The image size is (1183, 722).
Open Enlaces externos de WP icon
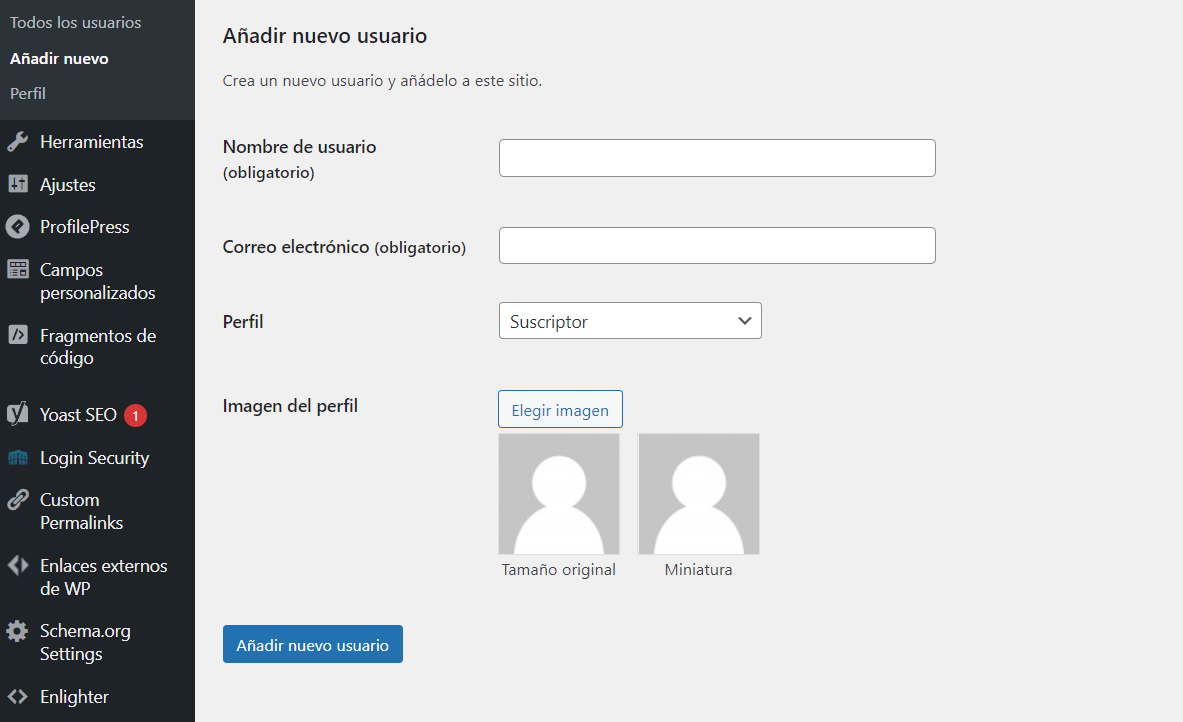[x=20, y=566]
